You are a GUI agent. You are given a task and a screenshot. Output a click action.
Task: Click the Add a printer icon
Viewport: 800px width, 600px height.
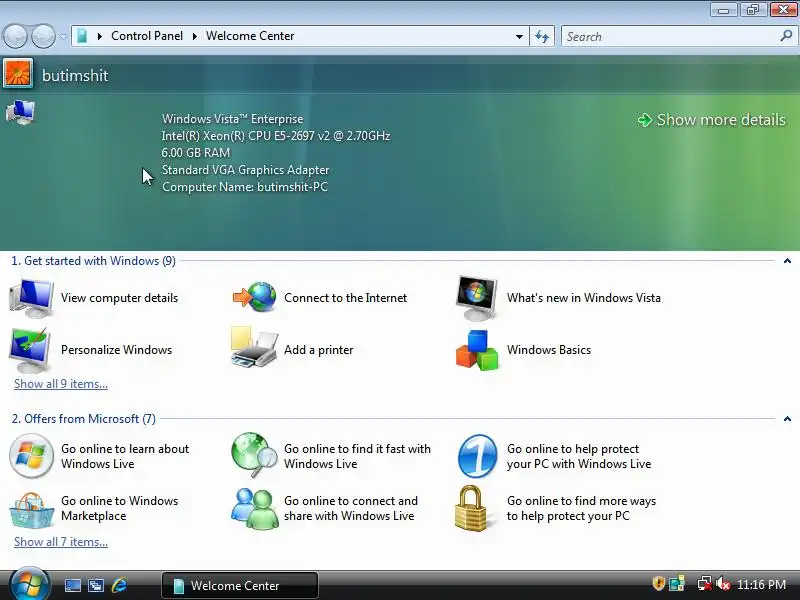(254, 347)
